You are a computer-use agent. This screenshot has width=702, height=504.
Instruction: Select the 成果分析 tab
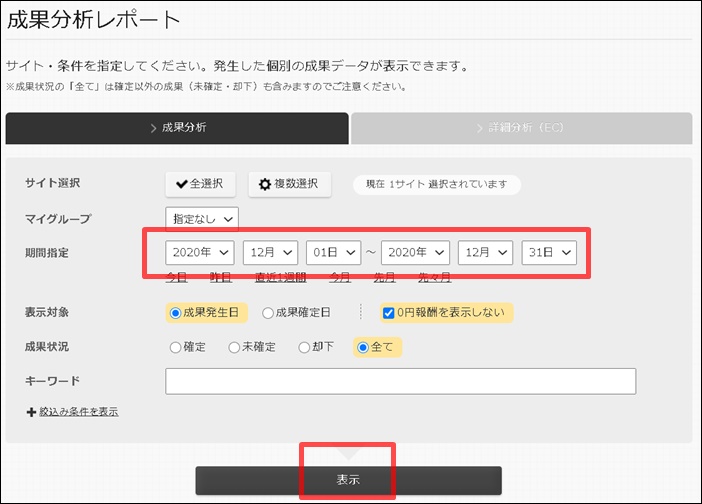pyautogui.click(x=177, y=128)
